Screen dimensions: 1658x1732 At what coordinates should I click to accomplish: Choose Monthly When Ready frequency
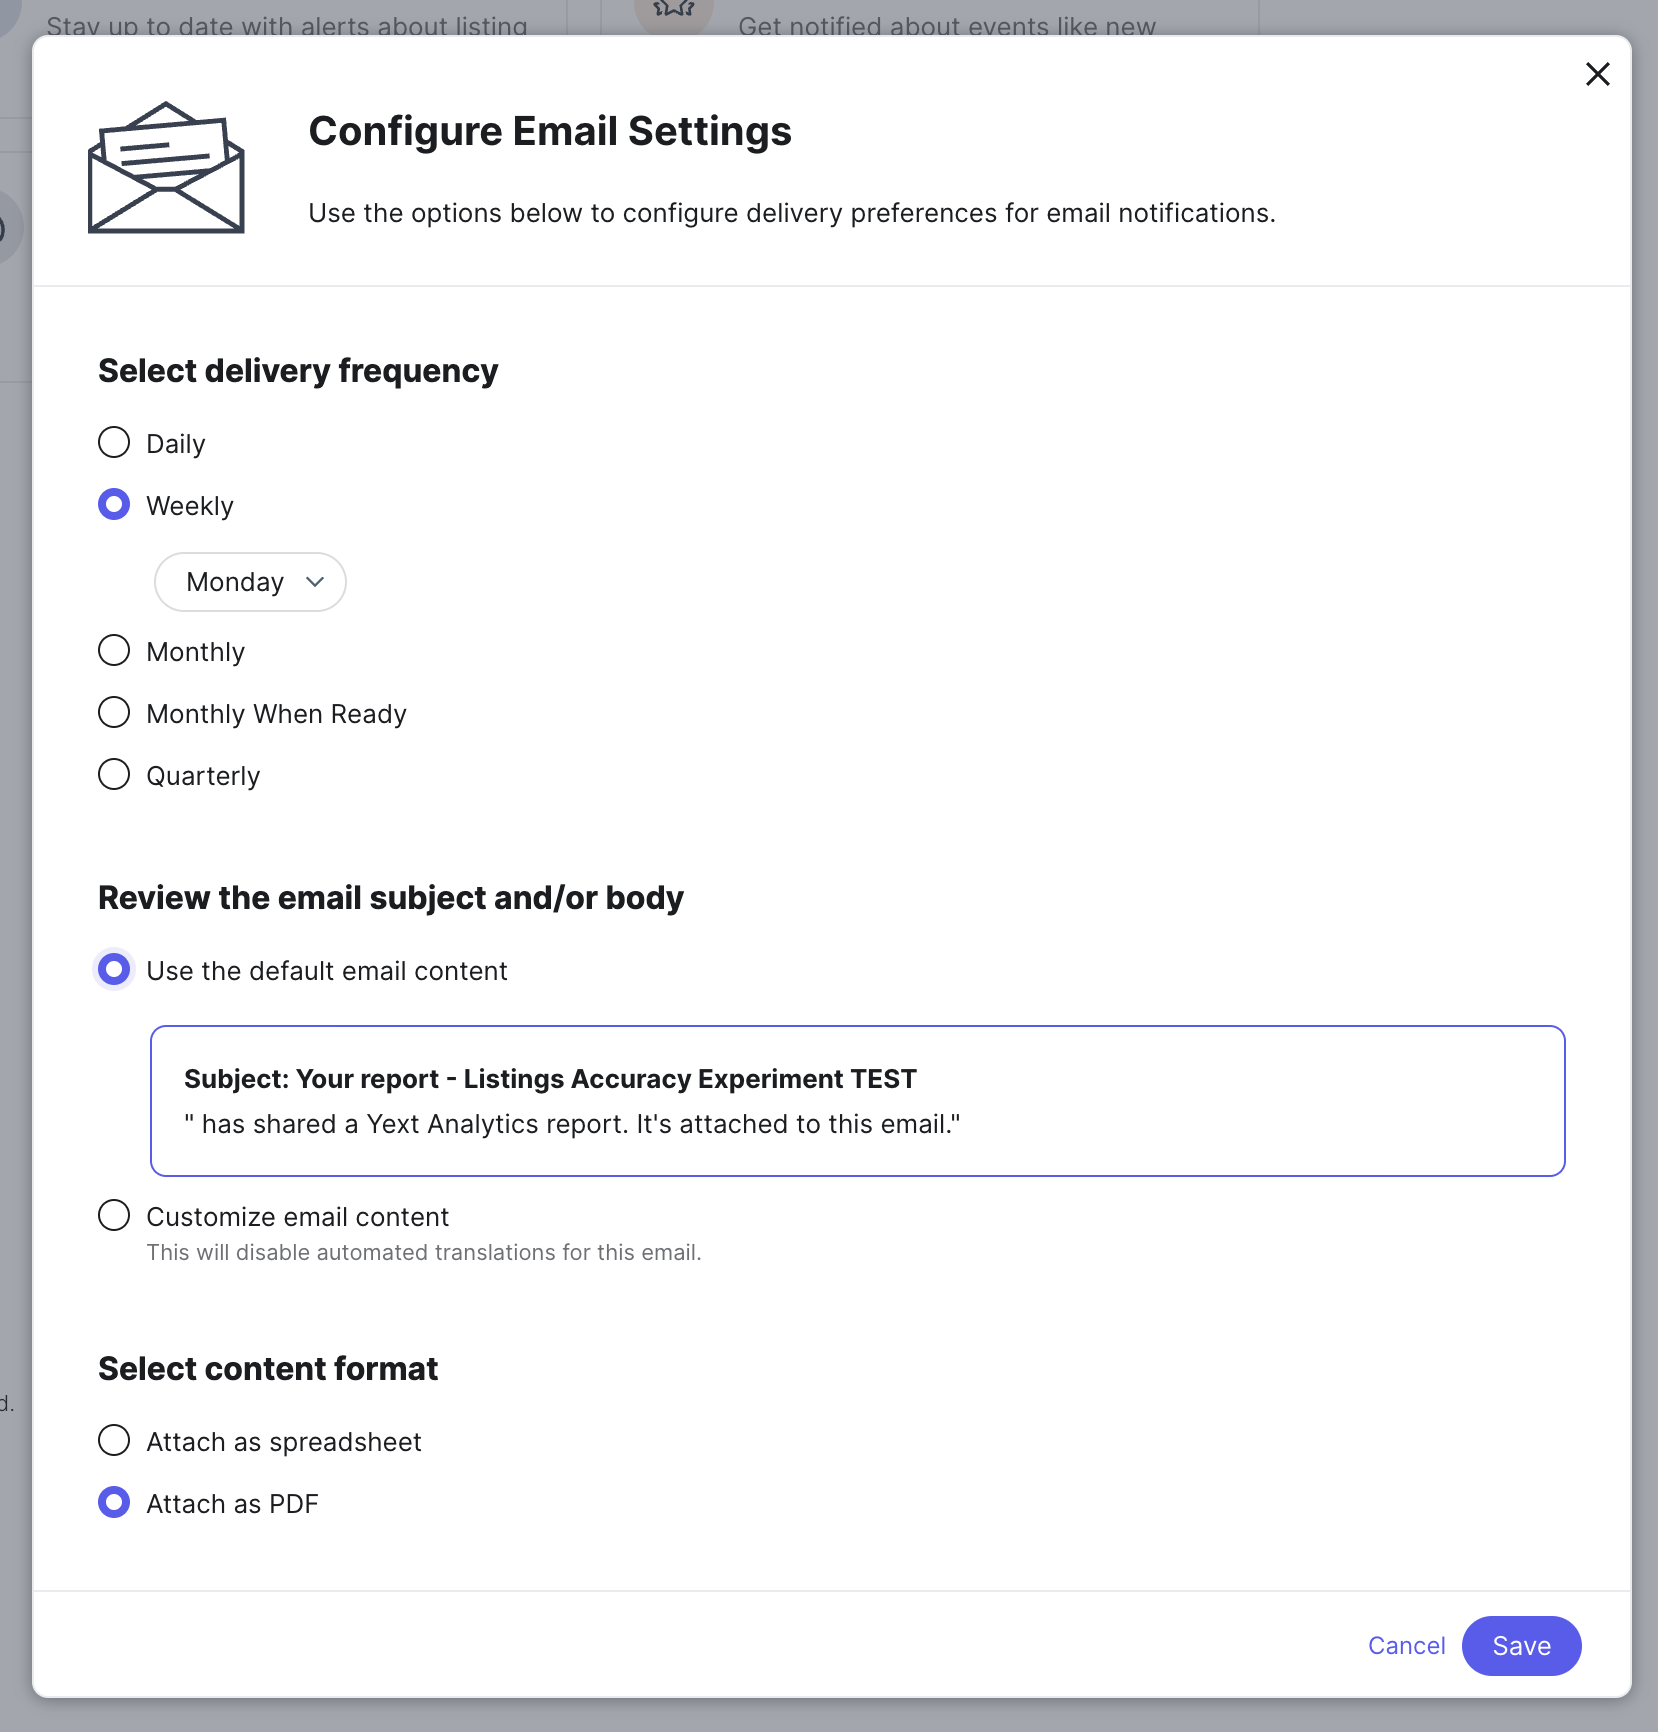(x=114, y=712)
